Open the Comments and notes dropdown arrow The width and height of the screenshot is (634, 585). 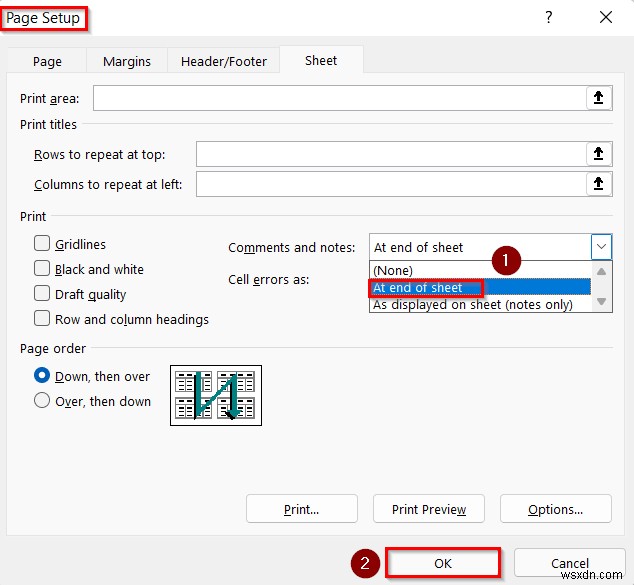601,247
